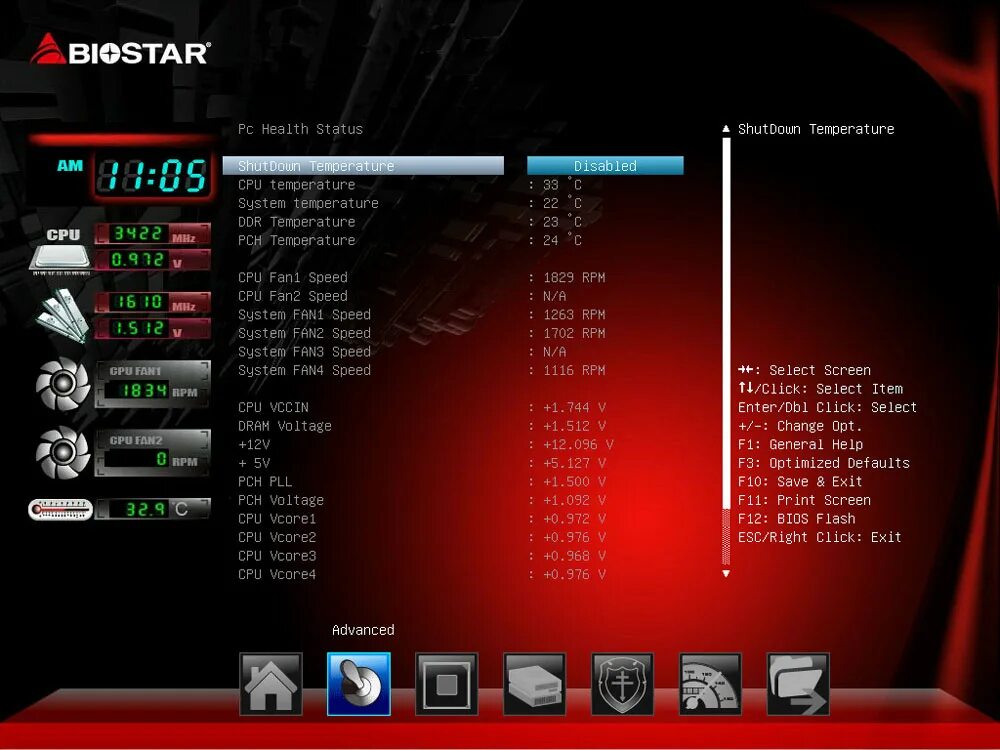Click the F3: Optimized Defaults hint

824,463
